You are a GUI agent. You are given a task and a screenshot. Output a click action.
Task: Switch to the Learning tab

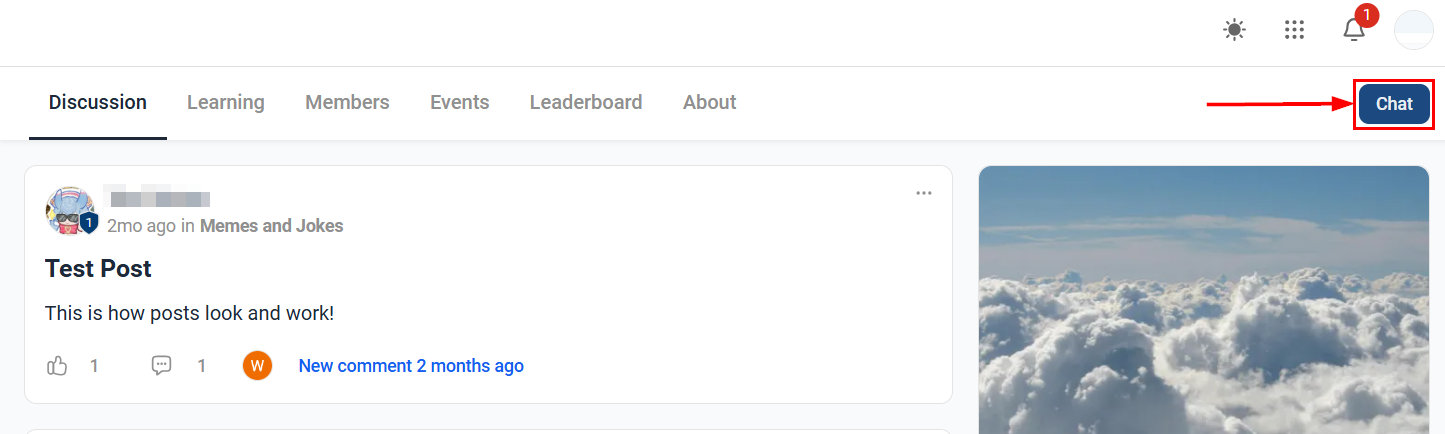226,102
